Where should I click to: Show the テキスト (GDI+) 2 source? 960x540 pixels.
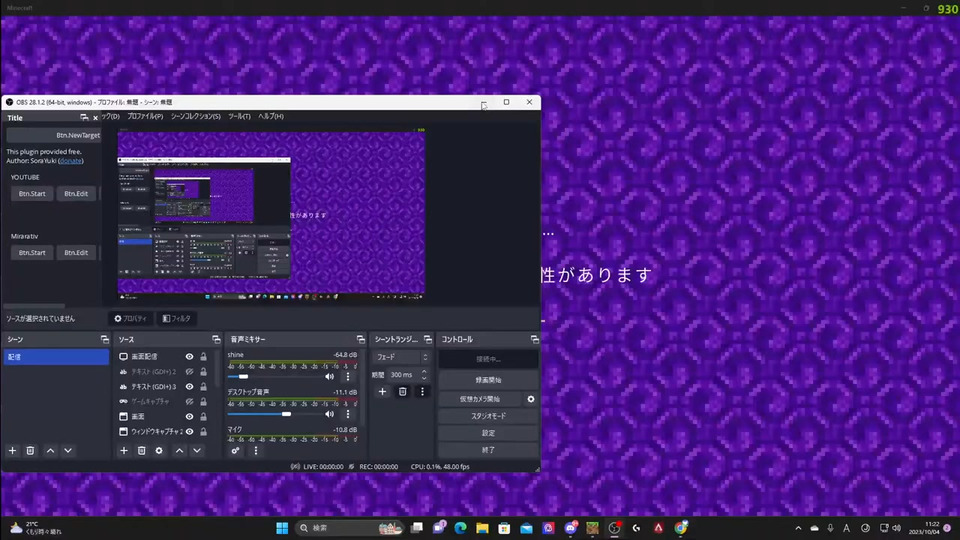189,372
